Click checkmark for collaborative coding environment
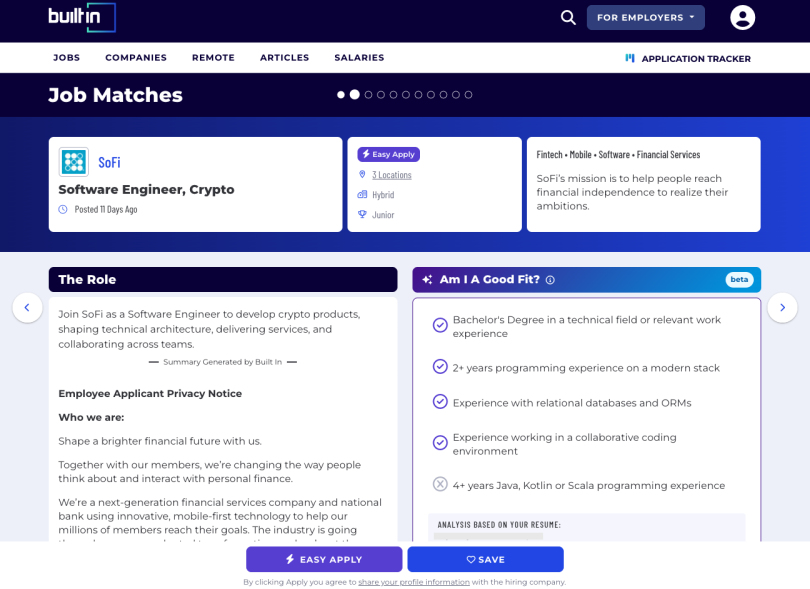810x589 pixels. point(440,443)
